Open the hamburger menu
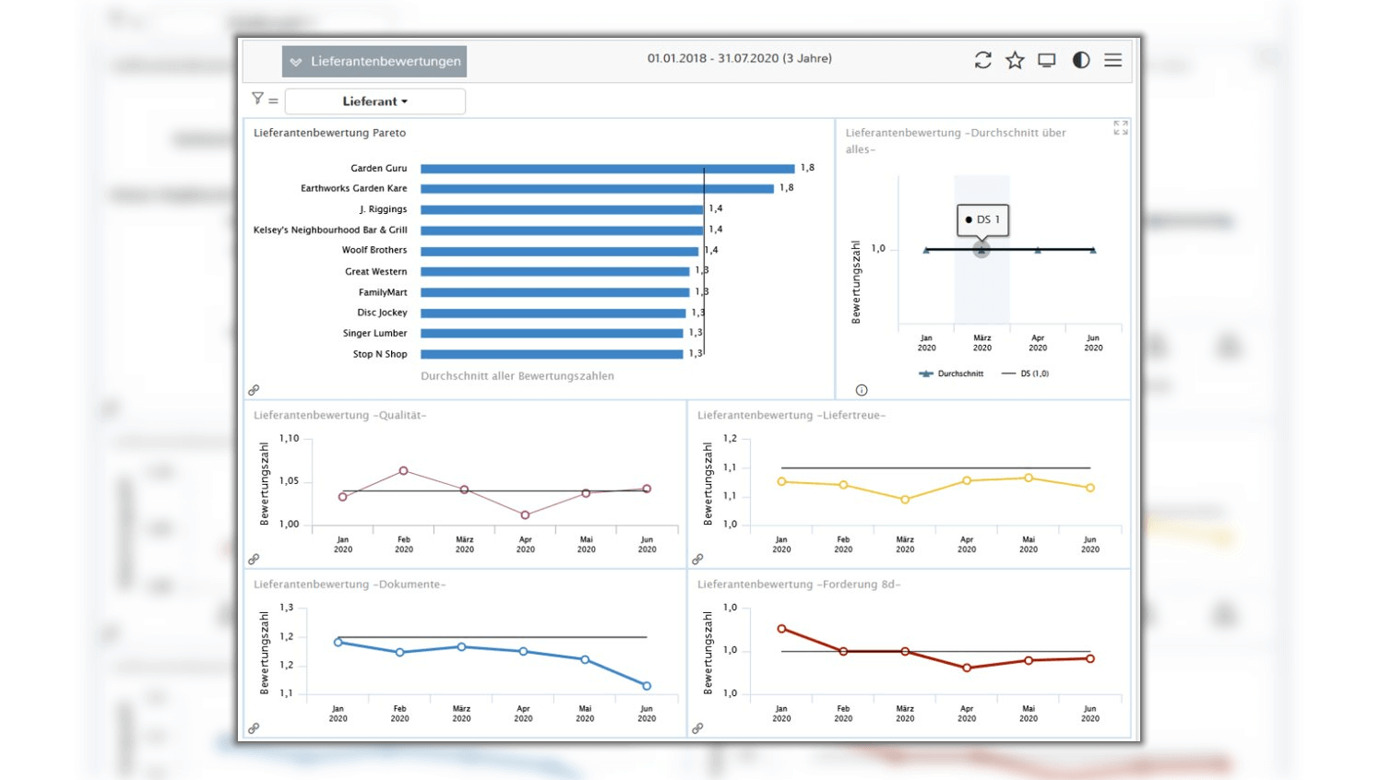 (x=1113, y=61)
